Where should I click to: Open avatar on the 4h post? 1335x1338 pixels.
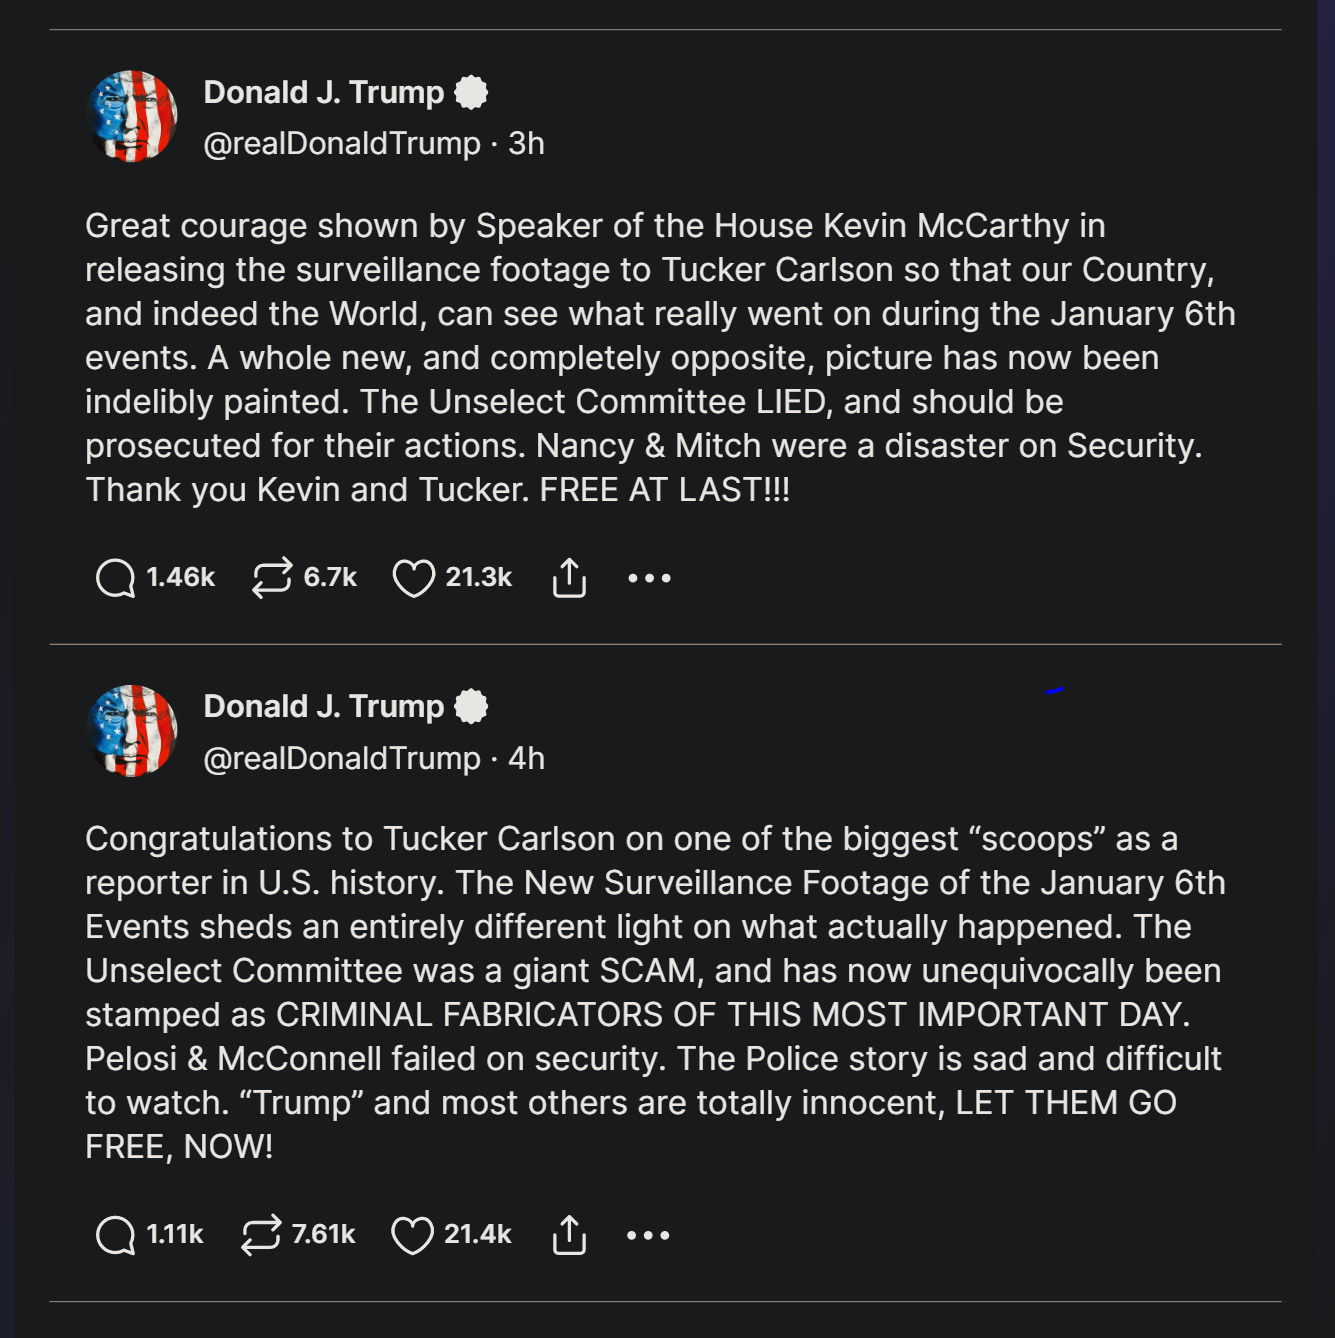tap(133, 731)
